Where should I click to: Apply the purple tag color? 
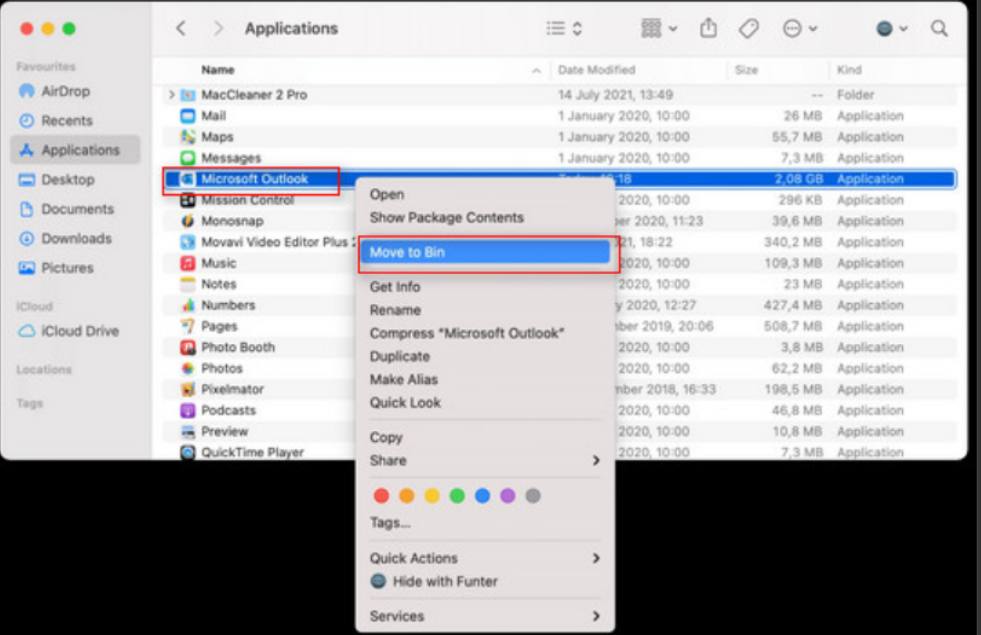click(507, 496)
